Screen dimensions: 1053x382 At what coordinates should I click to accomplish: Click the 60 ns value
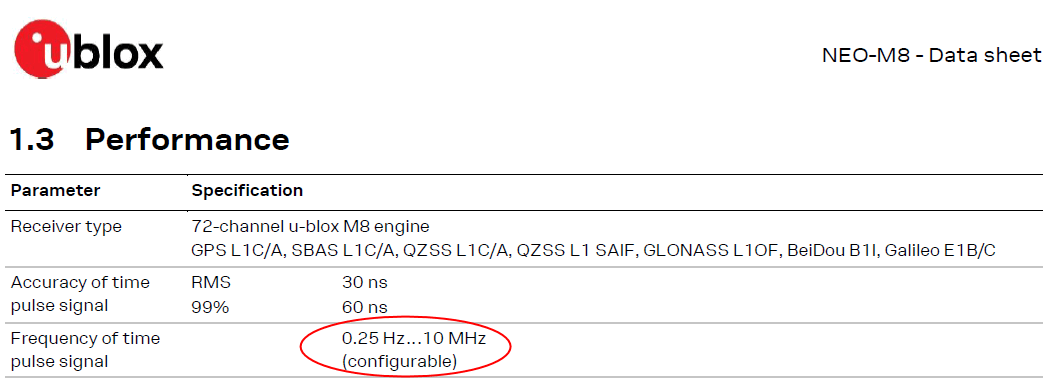pos(365,307)
